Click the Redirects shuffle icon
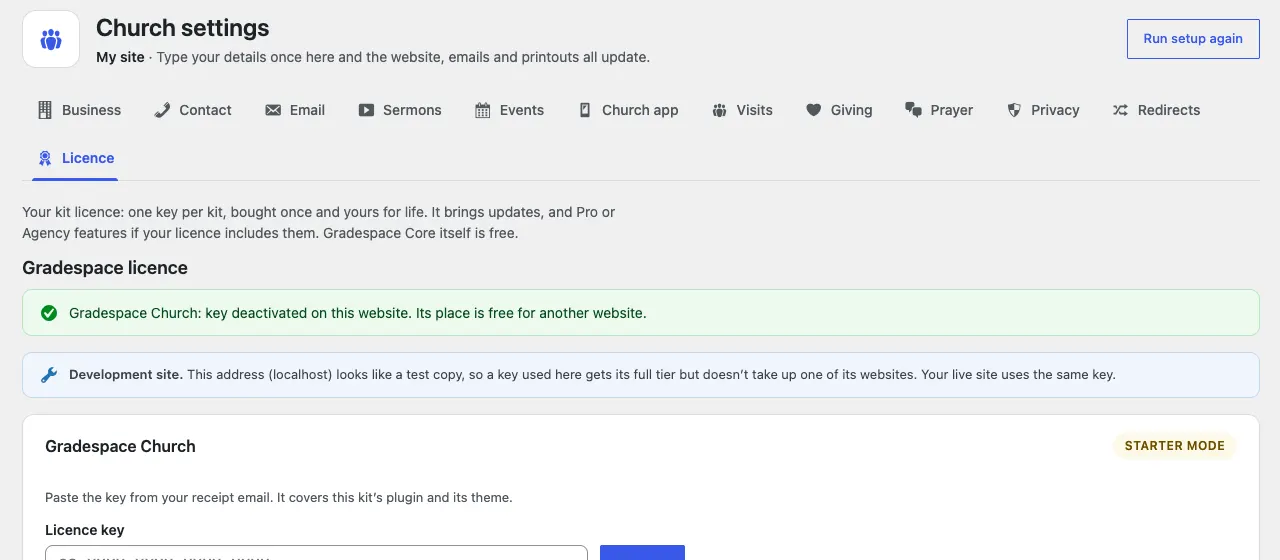1280x560 pixels. tap(1120, 110)
